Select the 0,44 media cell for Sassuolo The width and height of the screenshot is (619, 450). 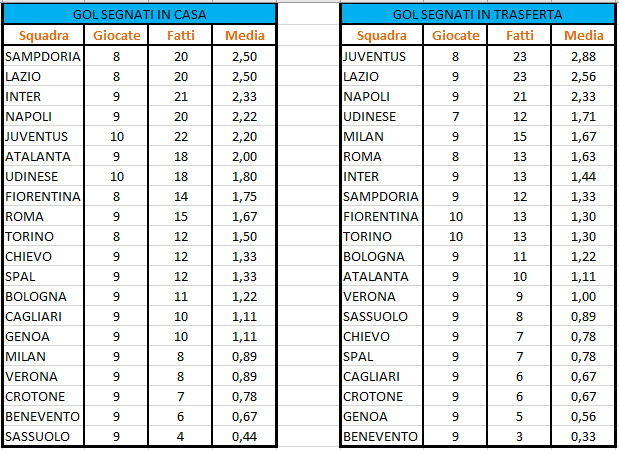click(244, 436)
